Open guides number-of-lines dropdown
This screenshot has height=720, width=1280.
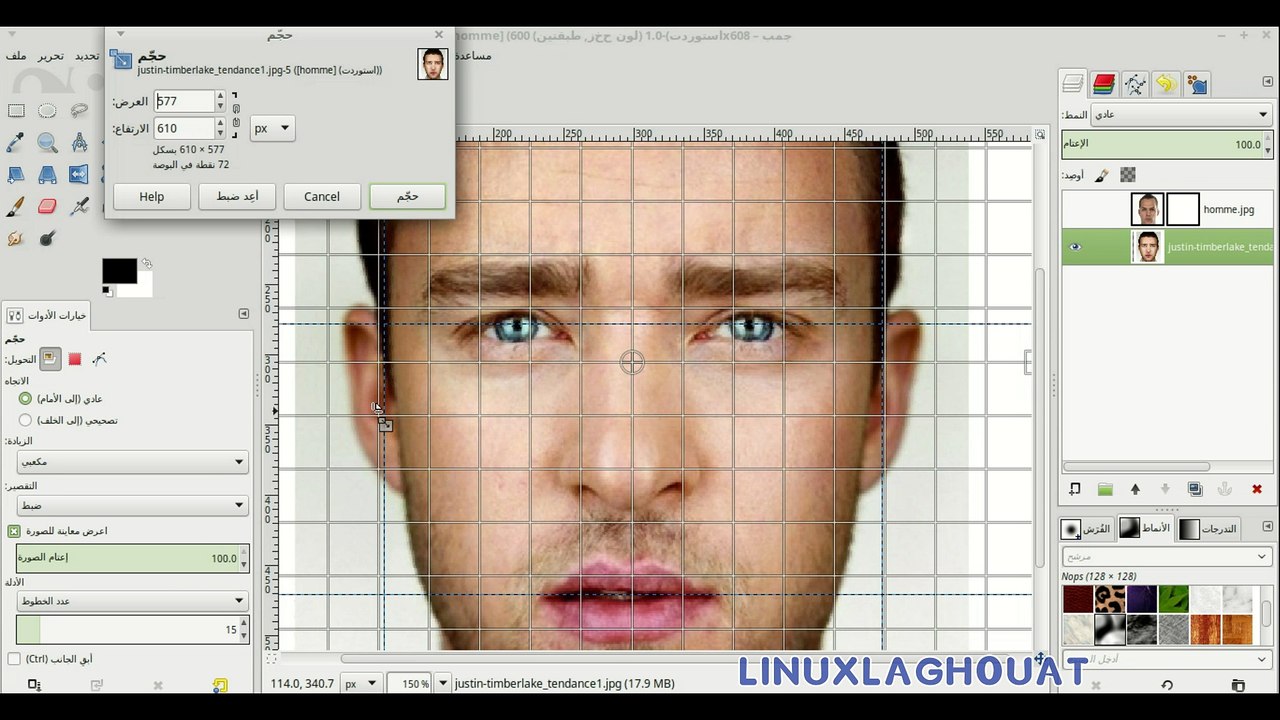point(132,601)
